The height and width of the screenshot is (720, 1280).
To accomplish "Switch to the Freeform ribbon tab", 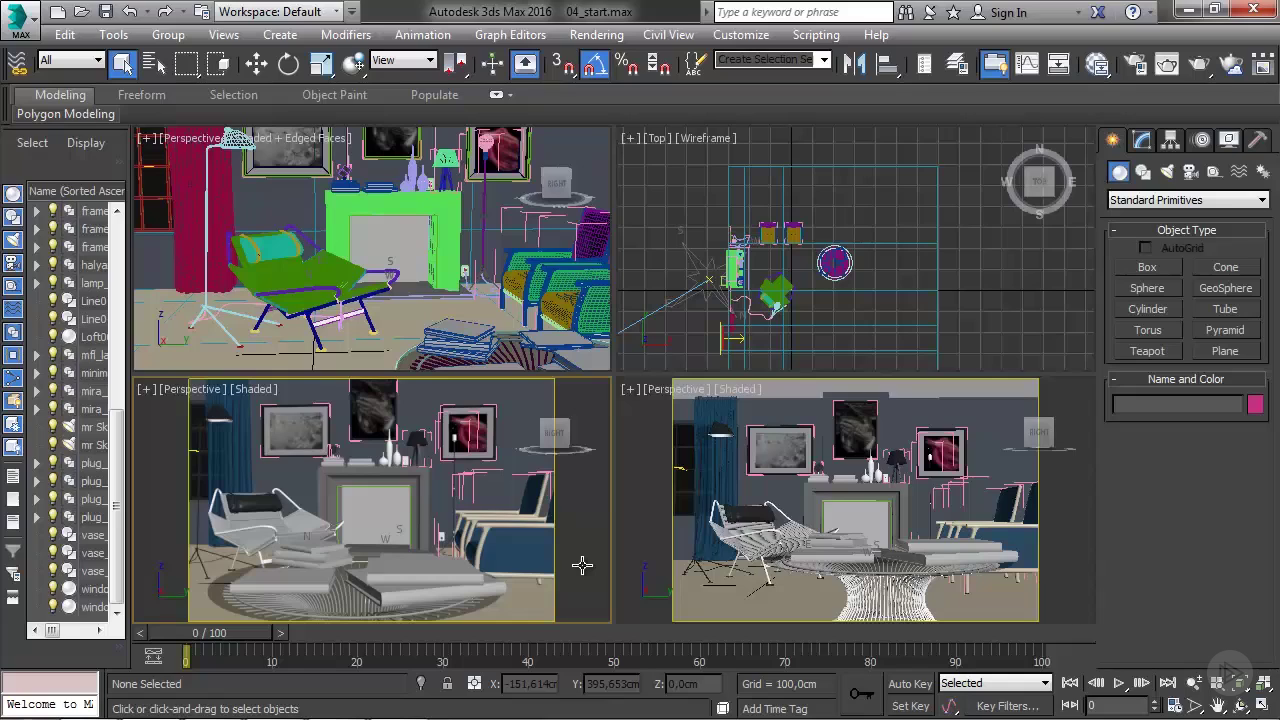I will click(x=142, y=95).
